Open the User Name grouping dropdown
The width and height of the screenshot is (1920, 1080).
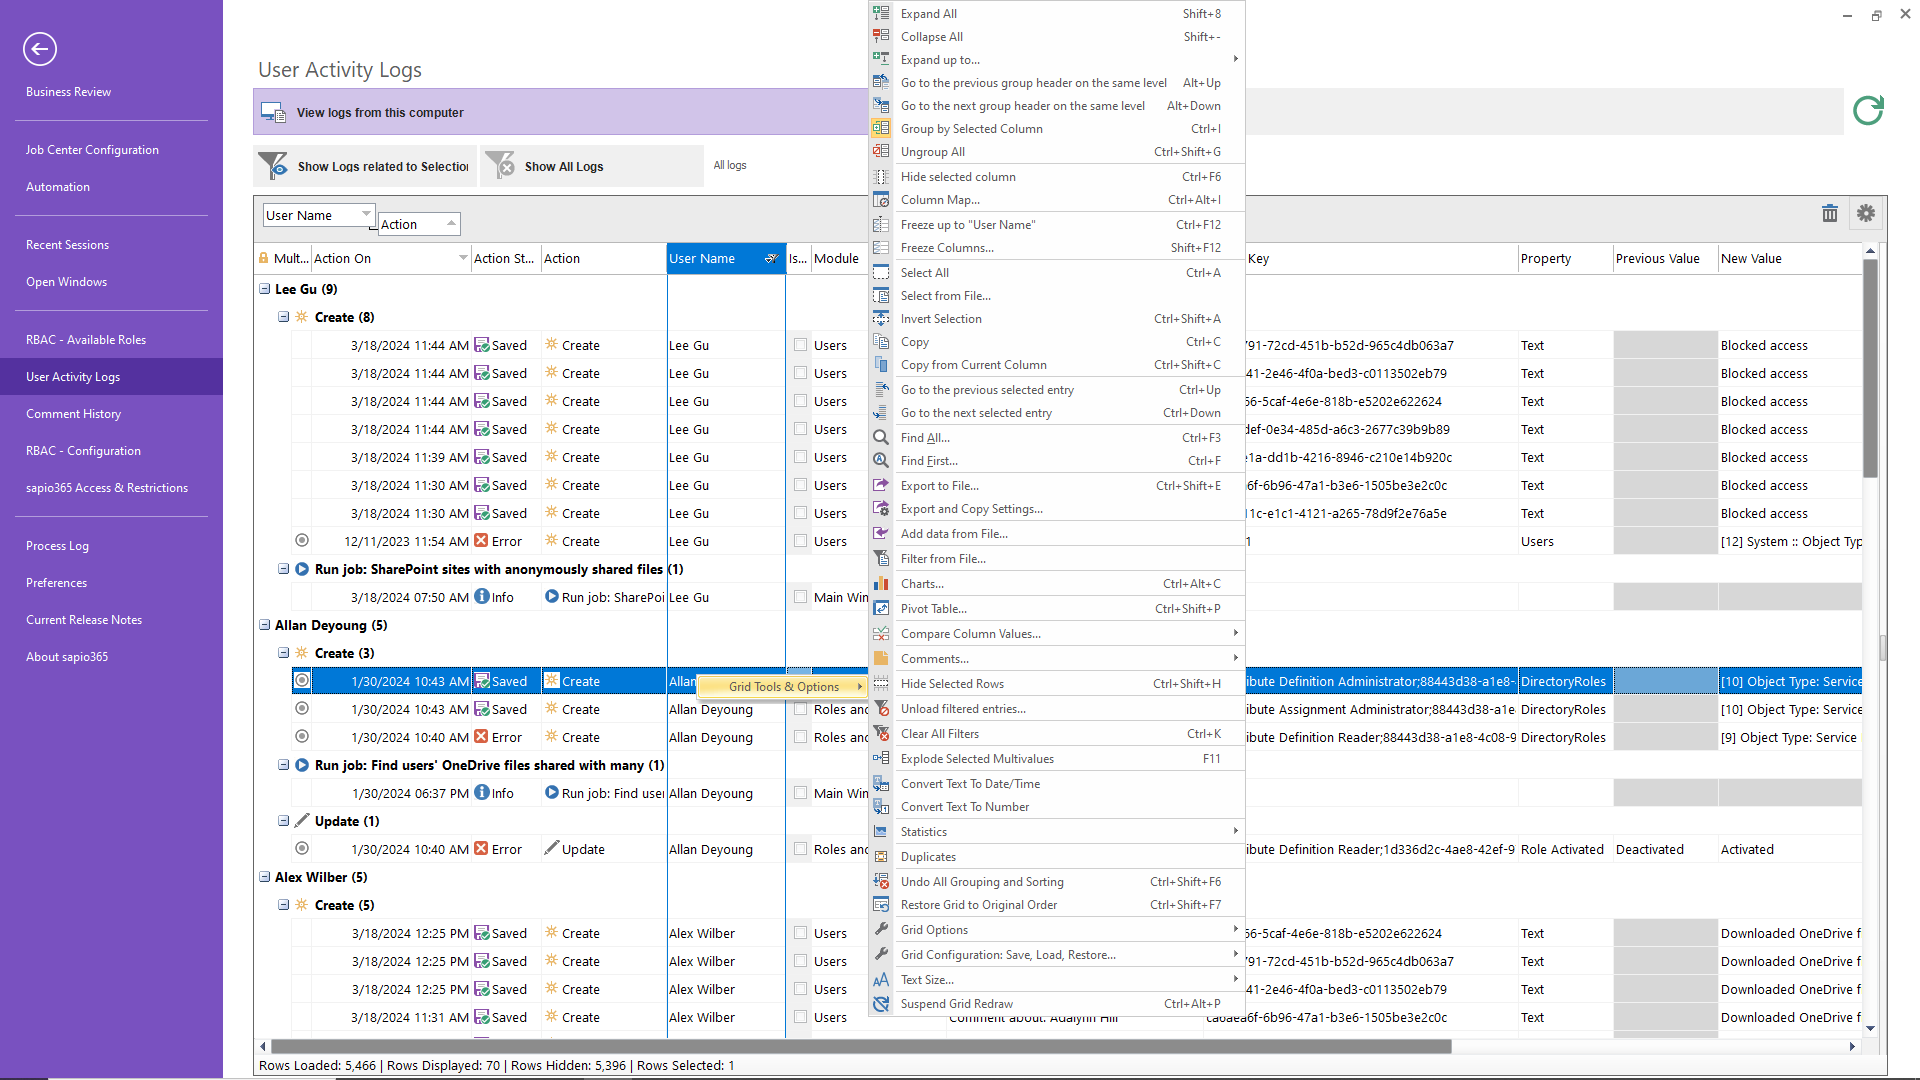tap(366, 215)
